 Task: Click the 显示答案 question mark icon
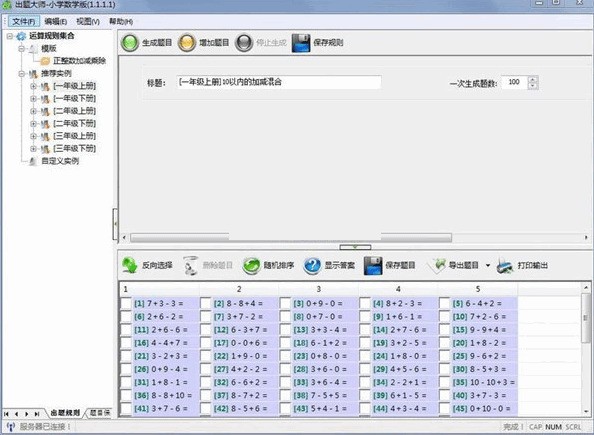click(313, 265)
